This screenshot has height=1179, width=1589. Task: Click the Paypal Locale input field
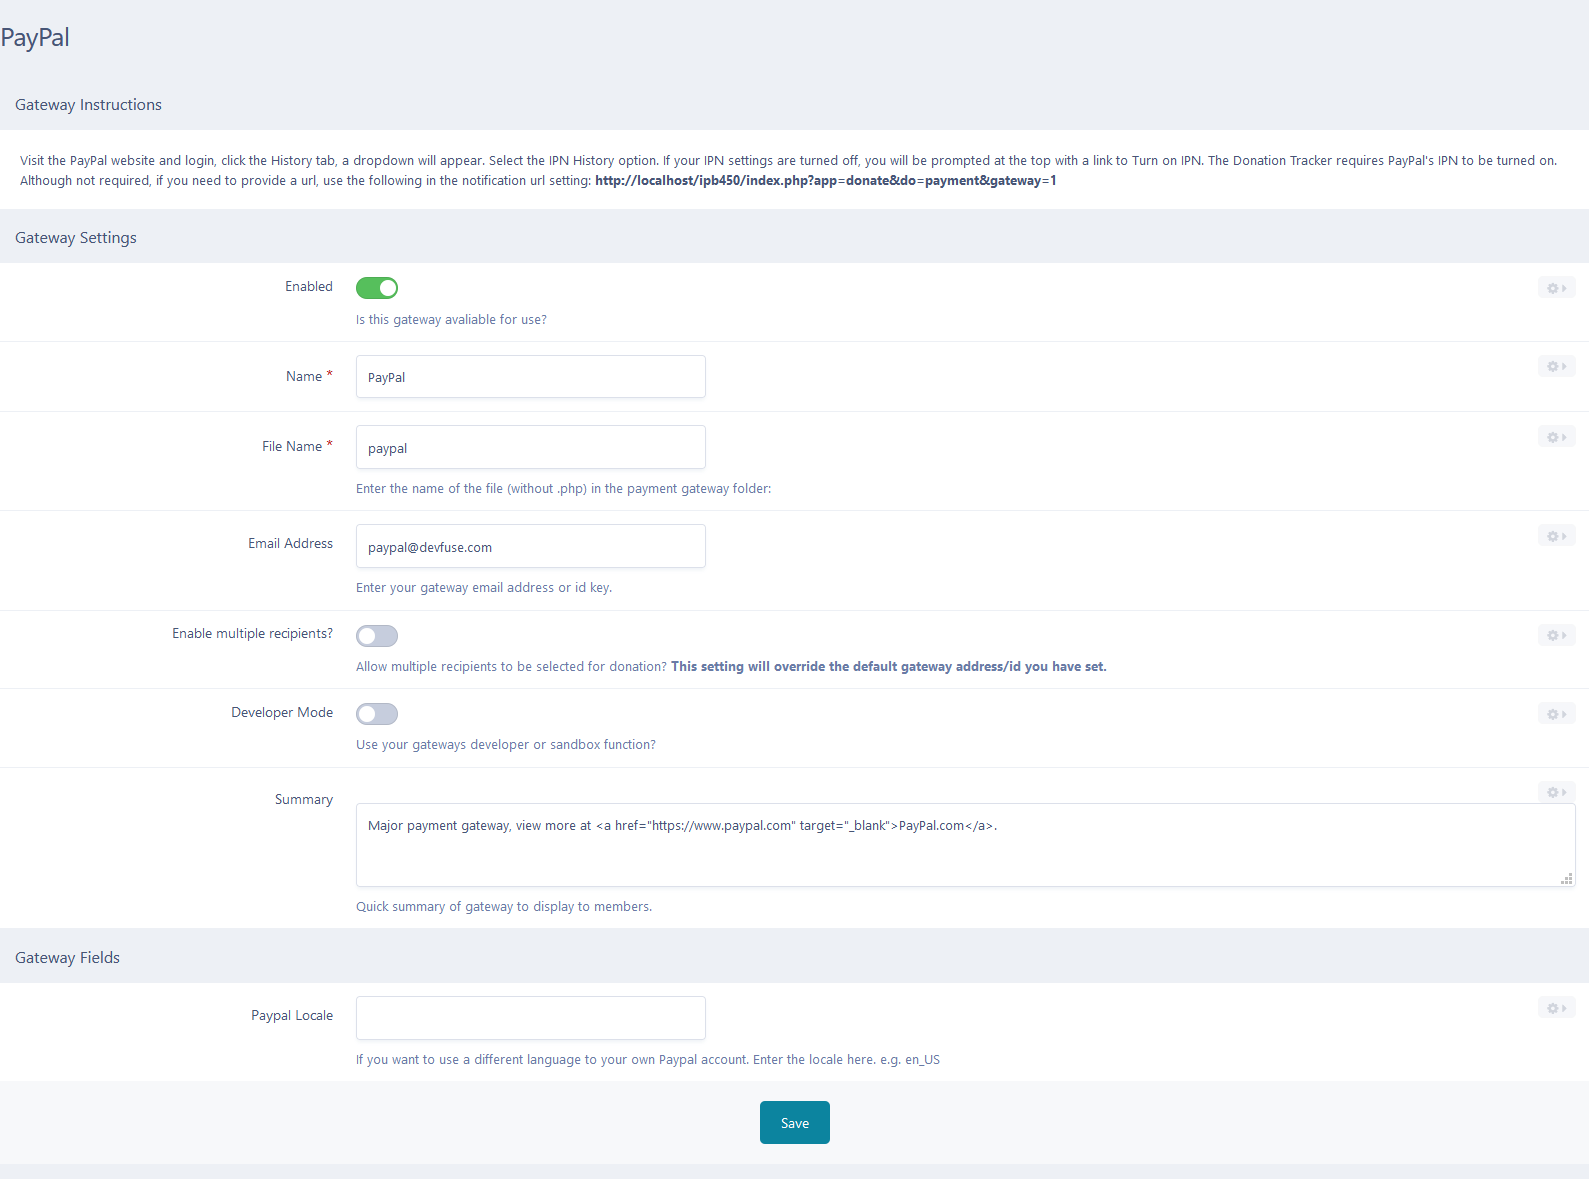click(x=531, y=1018)
